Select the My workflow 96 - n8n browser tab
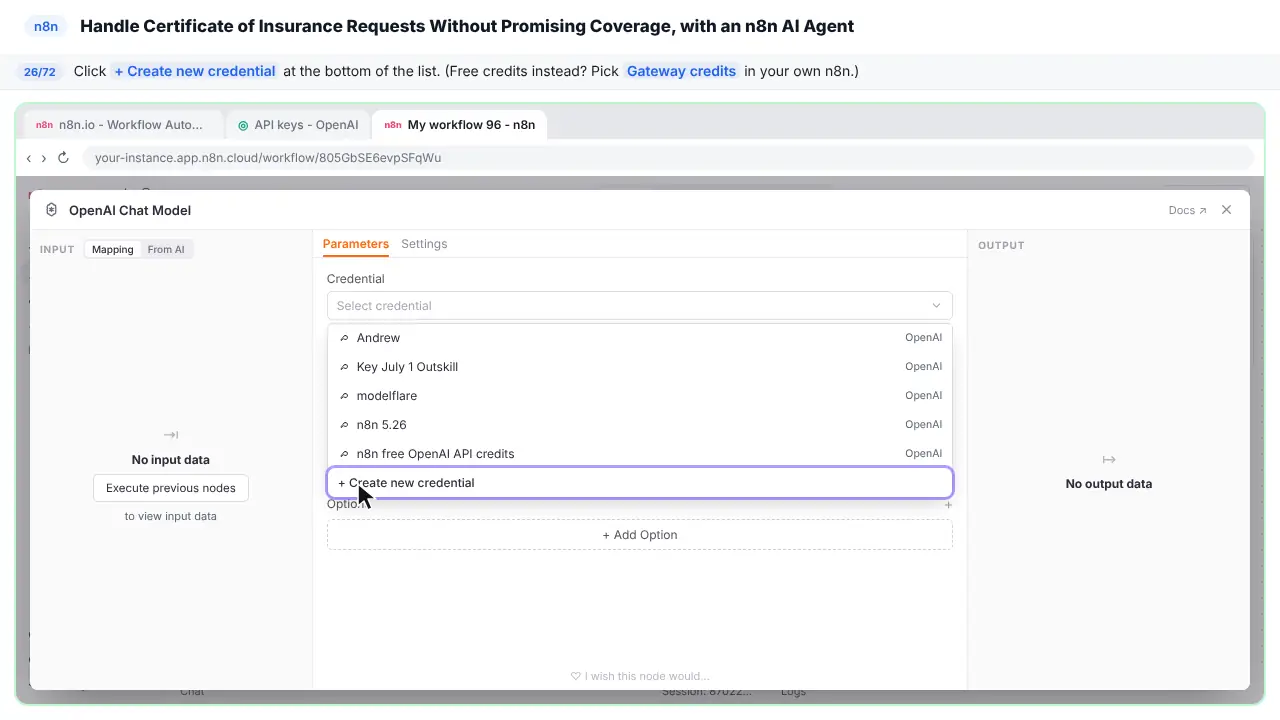Viewport: 1280px width, 720px height. (x=459, y=125)
